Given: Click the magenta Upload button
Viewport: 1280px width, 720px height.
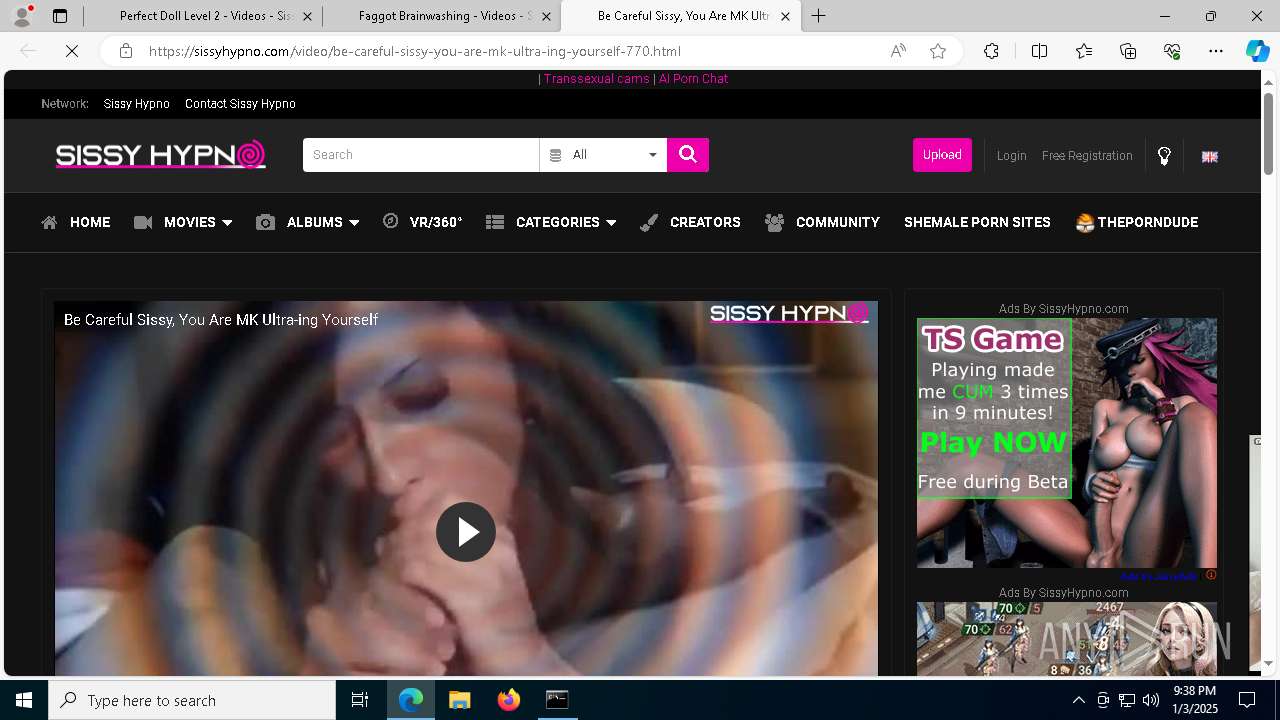Looking at the screenshot, I should pyautogui.click(x=942, y=155).
